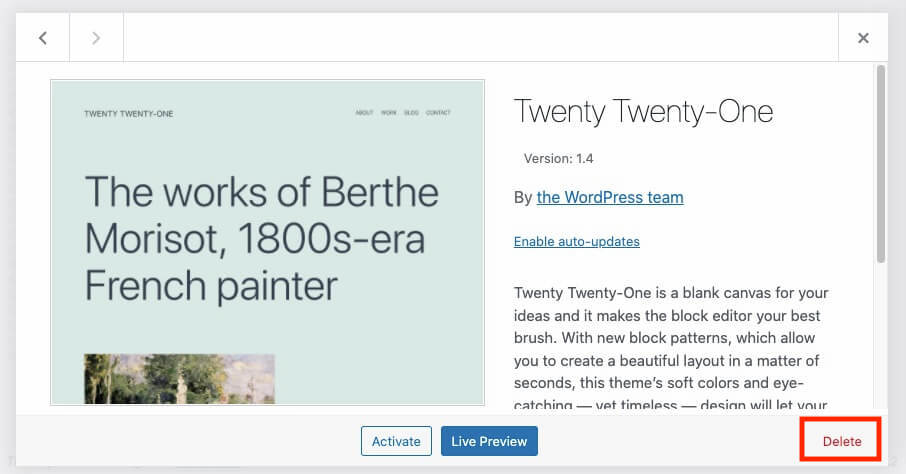Click Blog in the screenshot navigation

411,113
